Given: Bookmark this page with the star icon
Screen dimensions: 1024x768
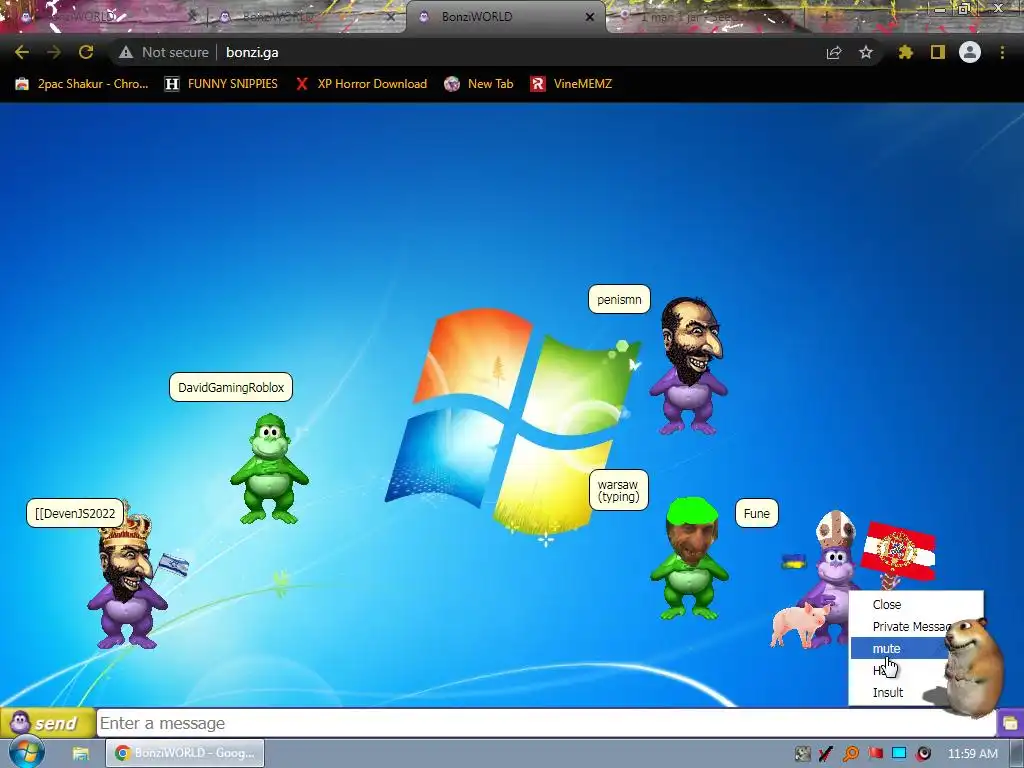Looking at the screenshot, I should coord(866,52).
